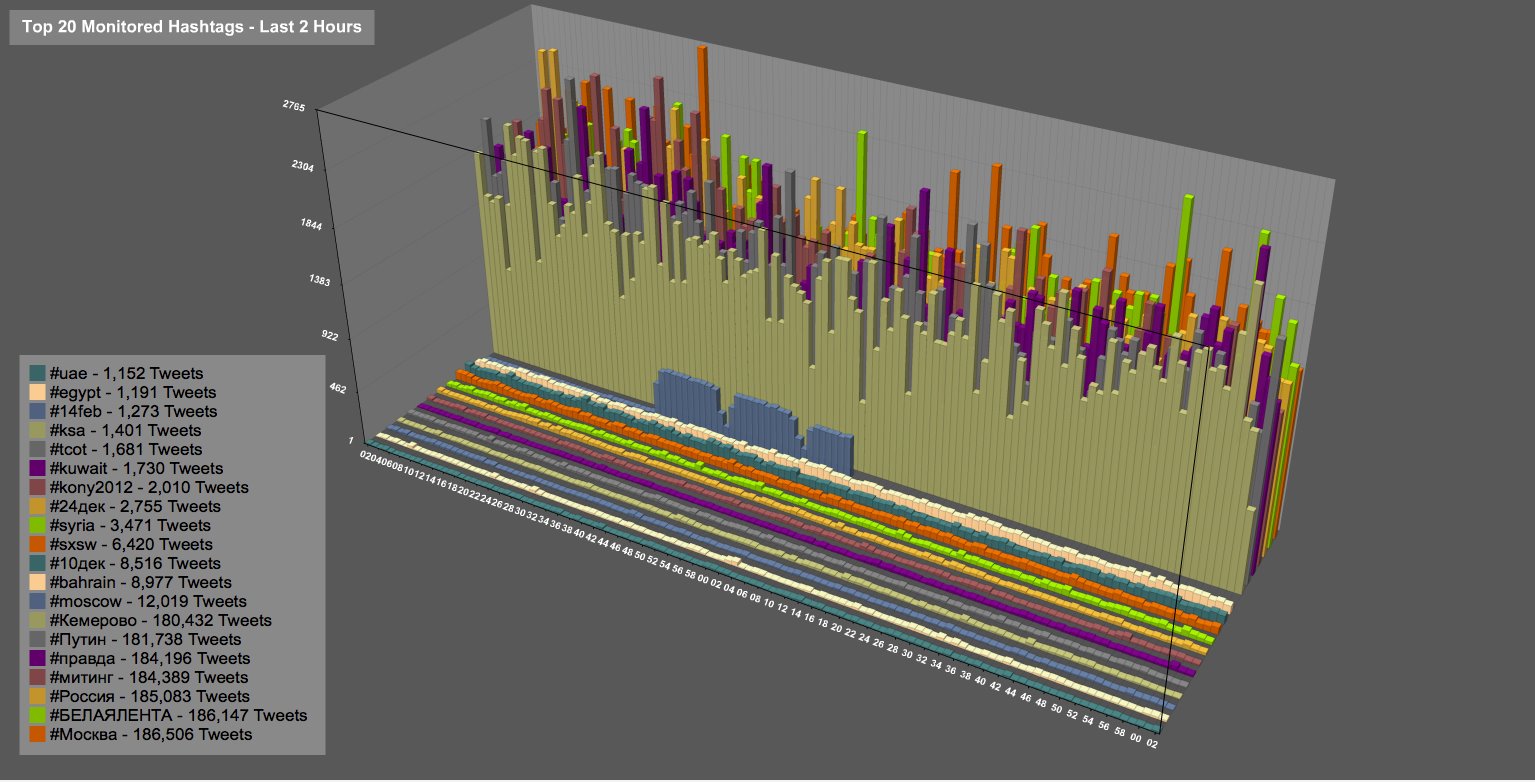Select the #ksa legend color swatch

point(37,430)
